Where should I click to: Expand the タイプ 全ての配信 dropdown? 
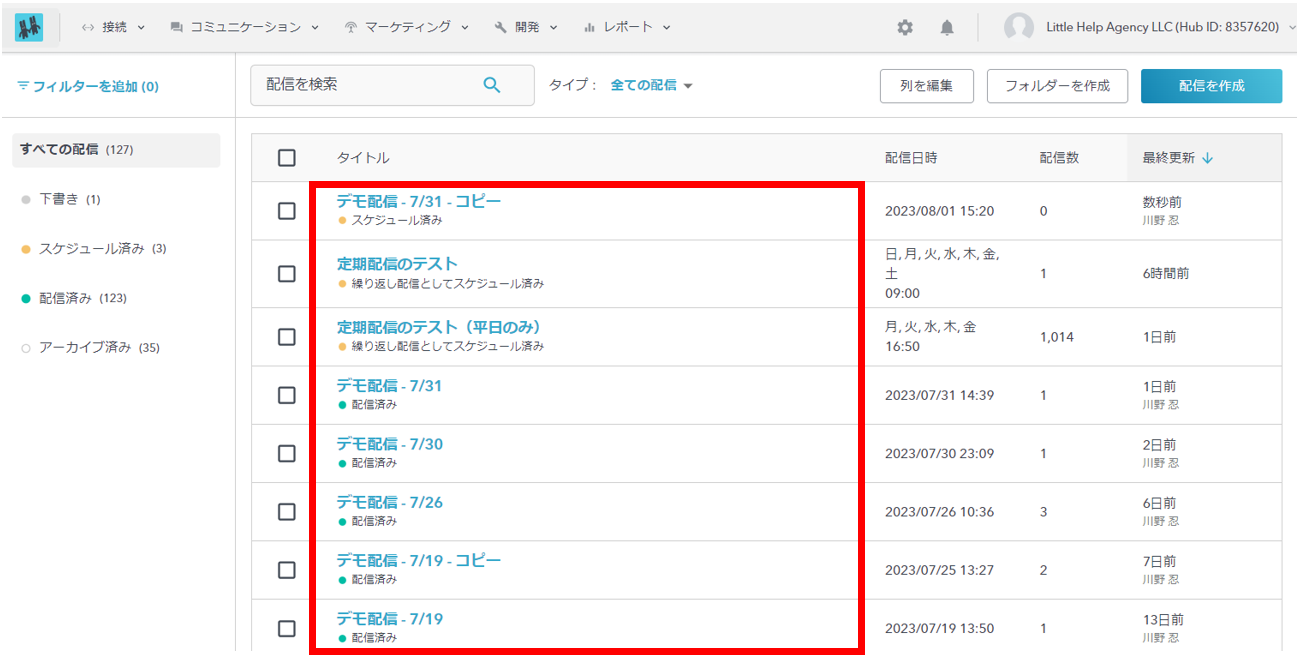(x=652, y=86)
